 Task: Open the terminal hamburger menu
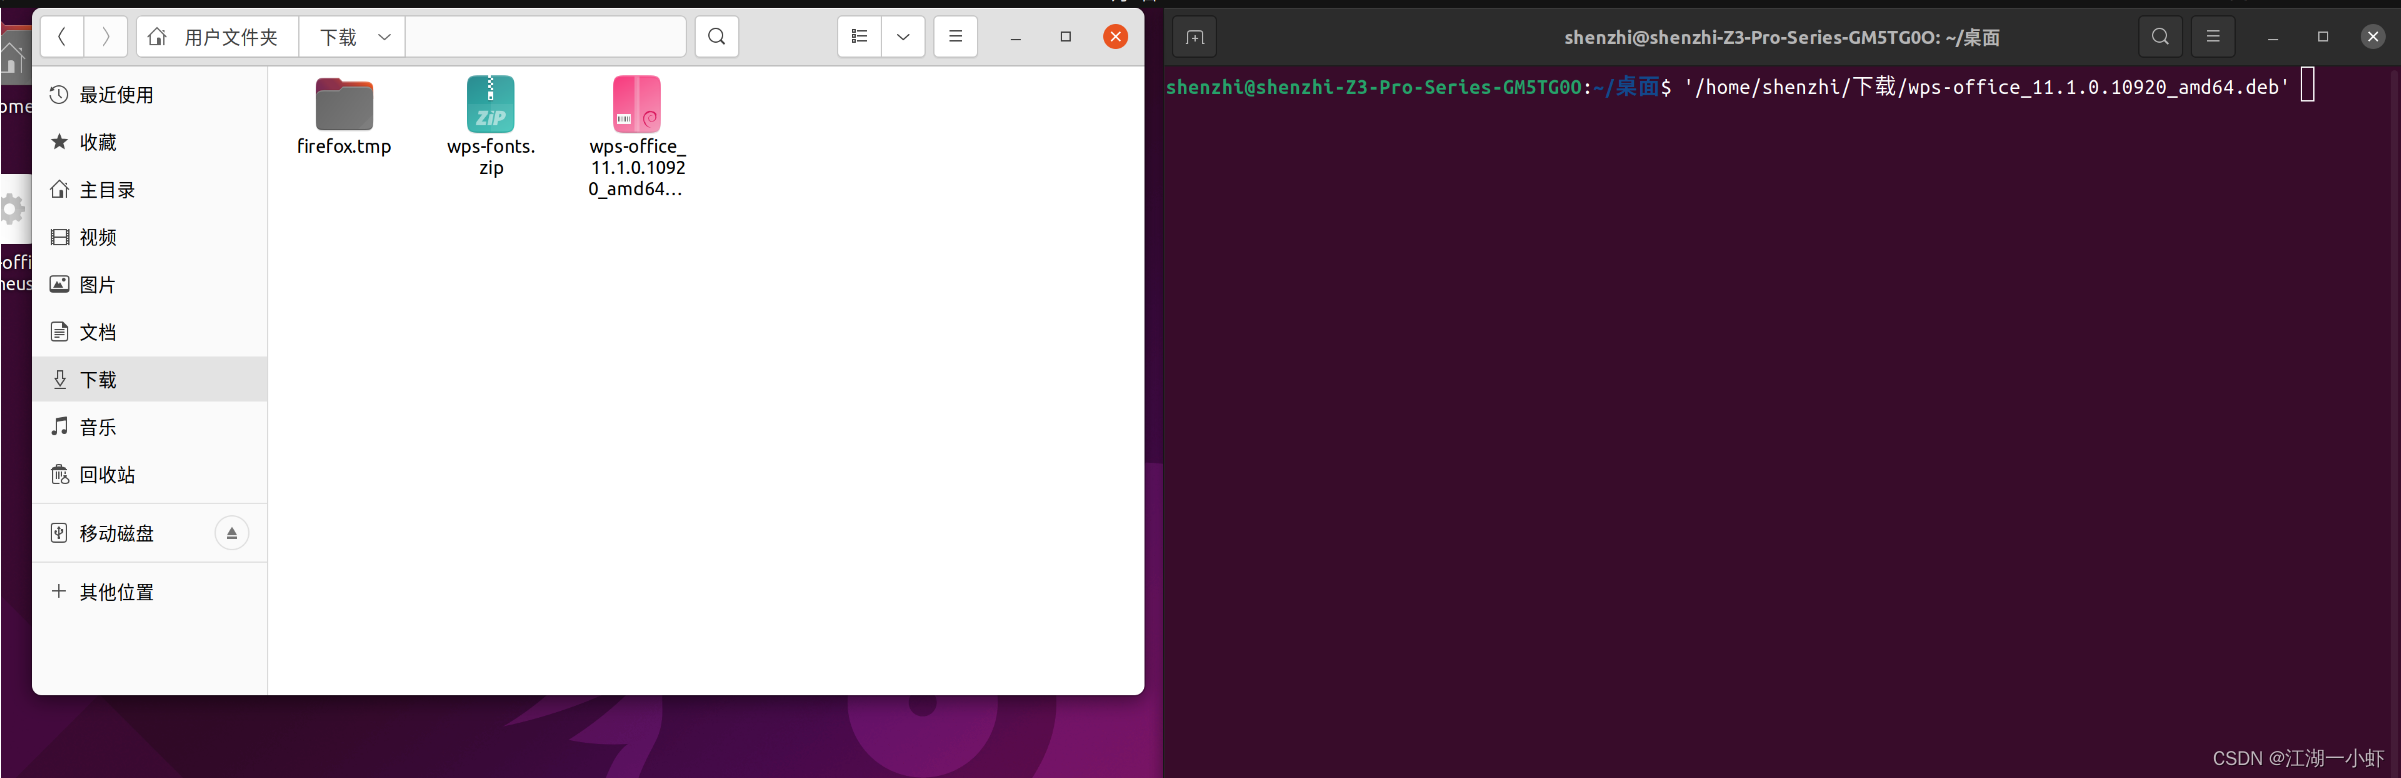click(x=2213, y=37)
